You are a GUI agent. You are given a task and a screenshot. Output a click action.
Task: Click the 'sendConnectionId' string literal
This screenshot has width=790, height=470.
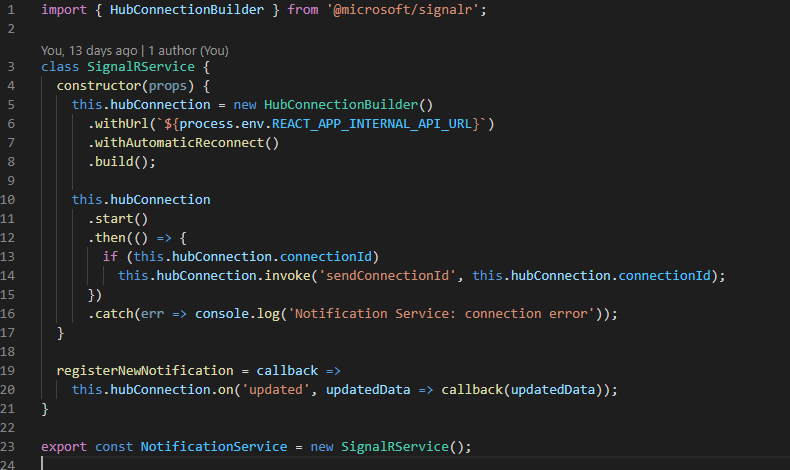(387, 276)
